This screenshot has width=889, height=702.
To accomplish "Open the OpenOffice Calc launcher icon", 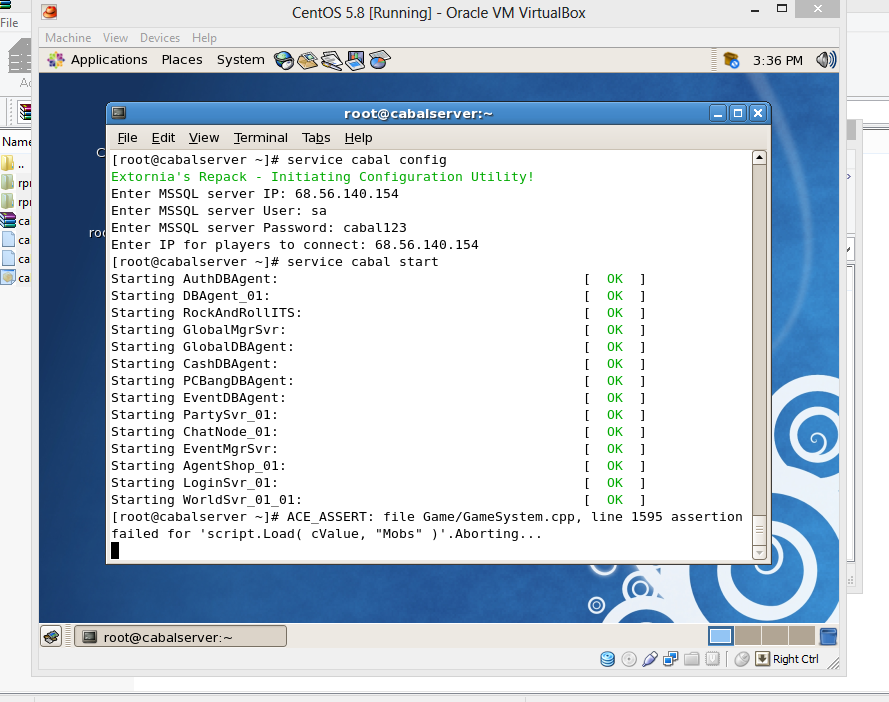I will click(380, 60).
